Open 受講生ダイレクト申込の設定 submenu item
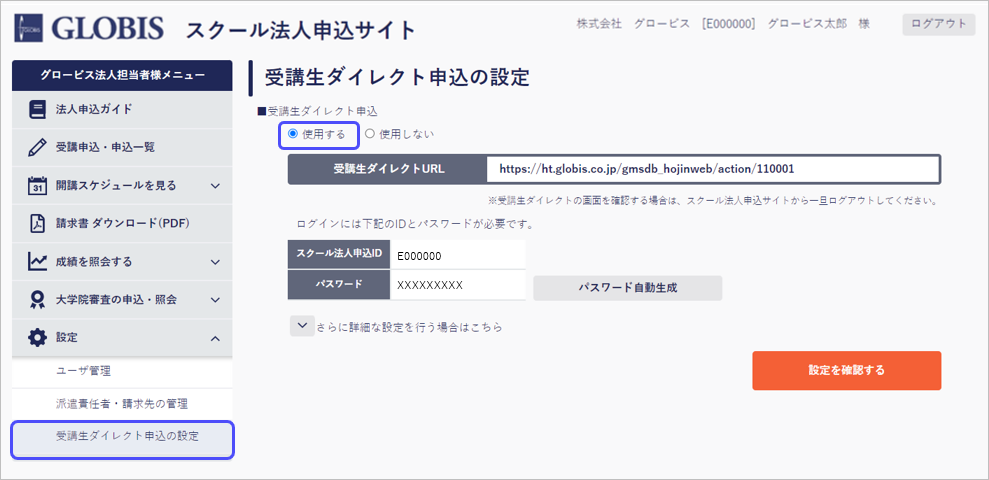The width and height of the screenshot is (989, 480). pyautogui.click(x=122, y=440)
